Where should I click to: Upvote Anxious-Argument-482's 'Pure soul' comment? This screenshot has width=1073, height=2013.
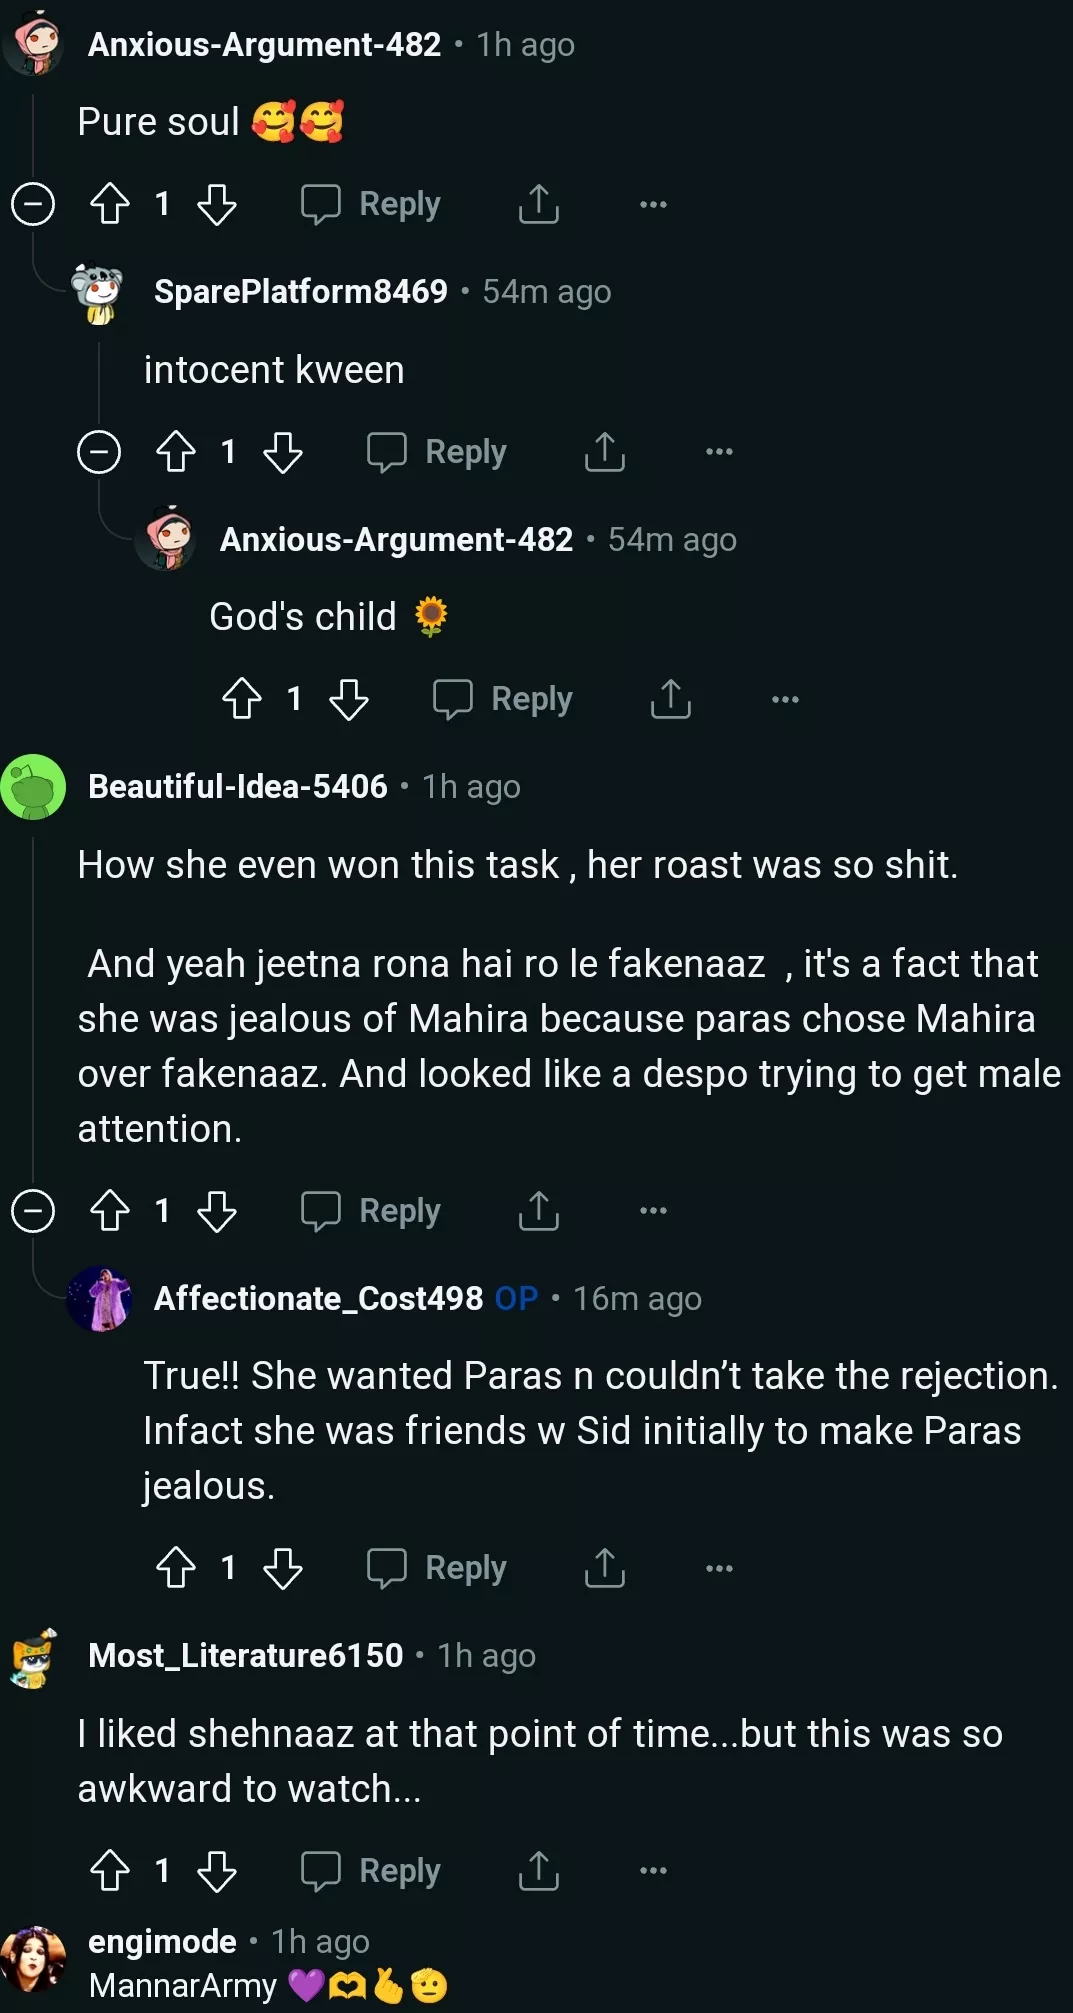[110, 203]
